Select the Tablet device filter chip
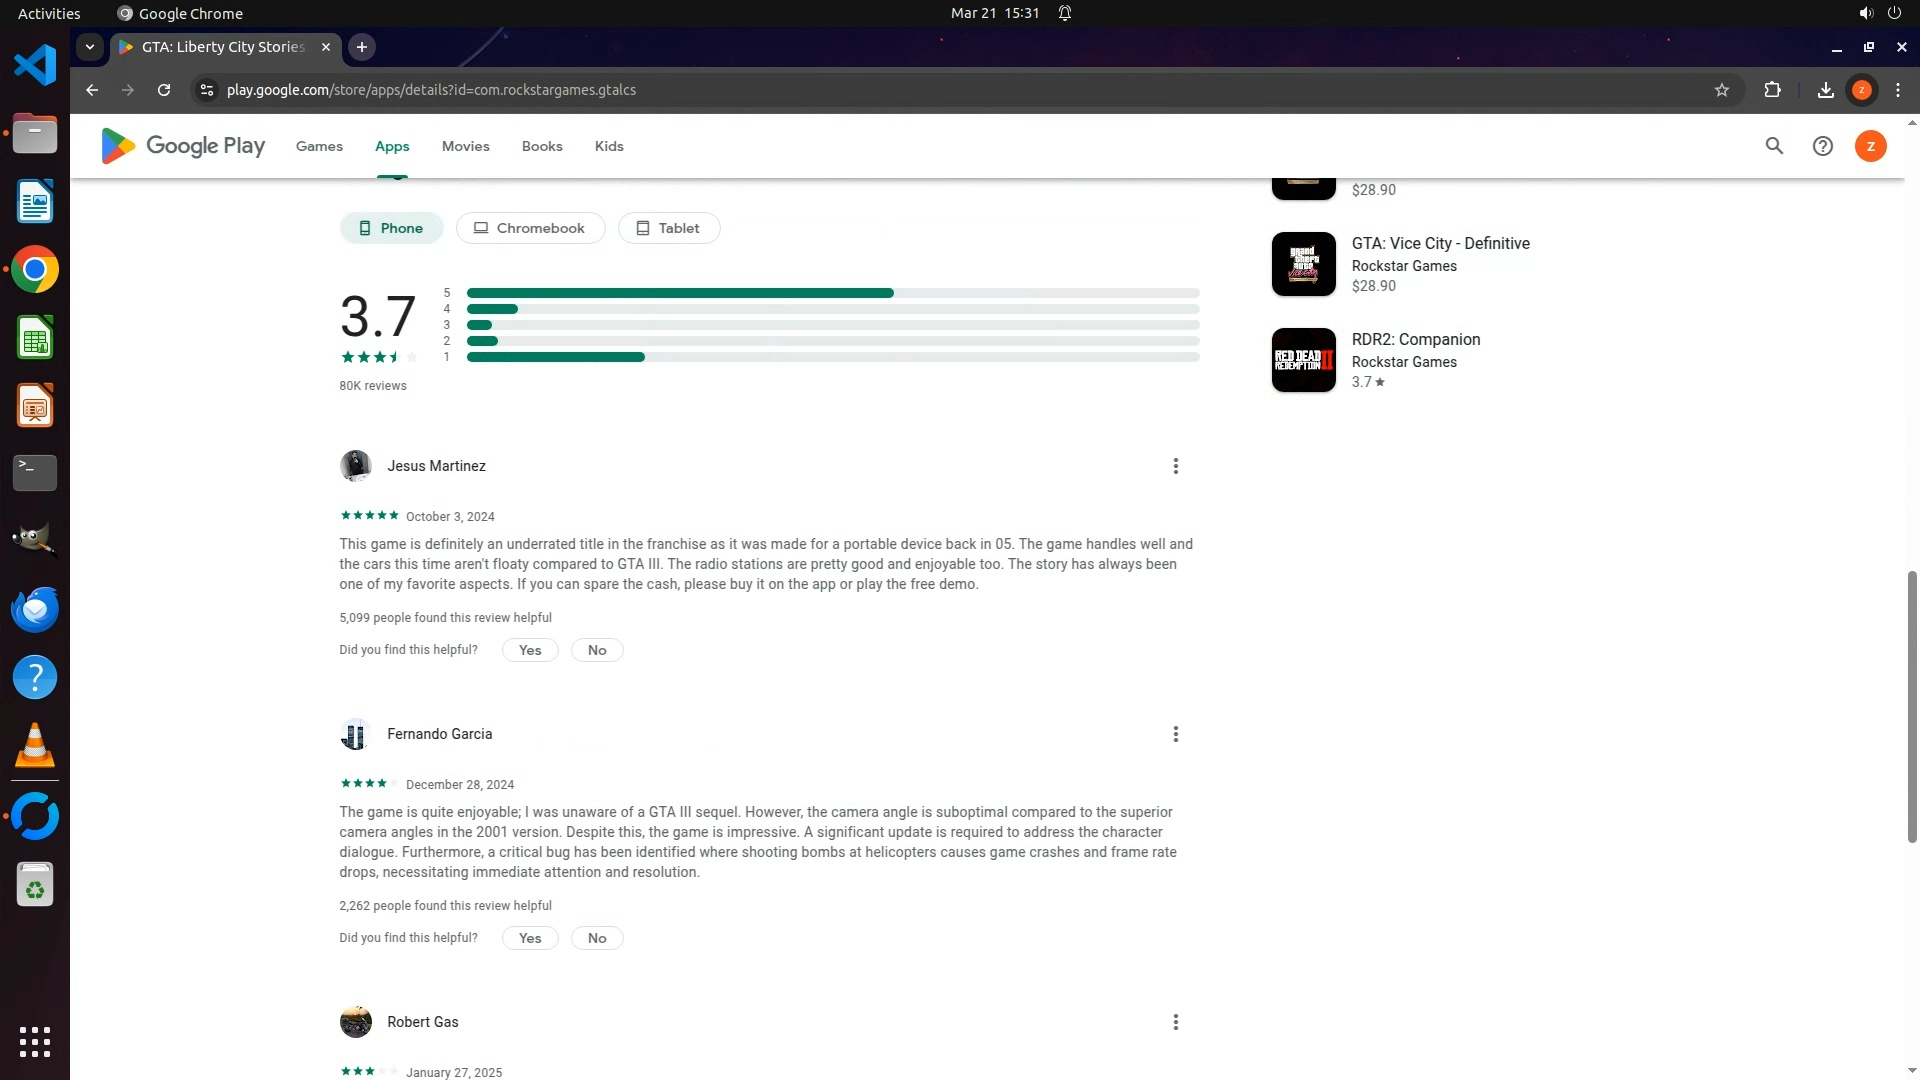The height and width of the screenshot is (1080, 1920). [668, 228]
